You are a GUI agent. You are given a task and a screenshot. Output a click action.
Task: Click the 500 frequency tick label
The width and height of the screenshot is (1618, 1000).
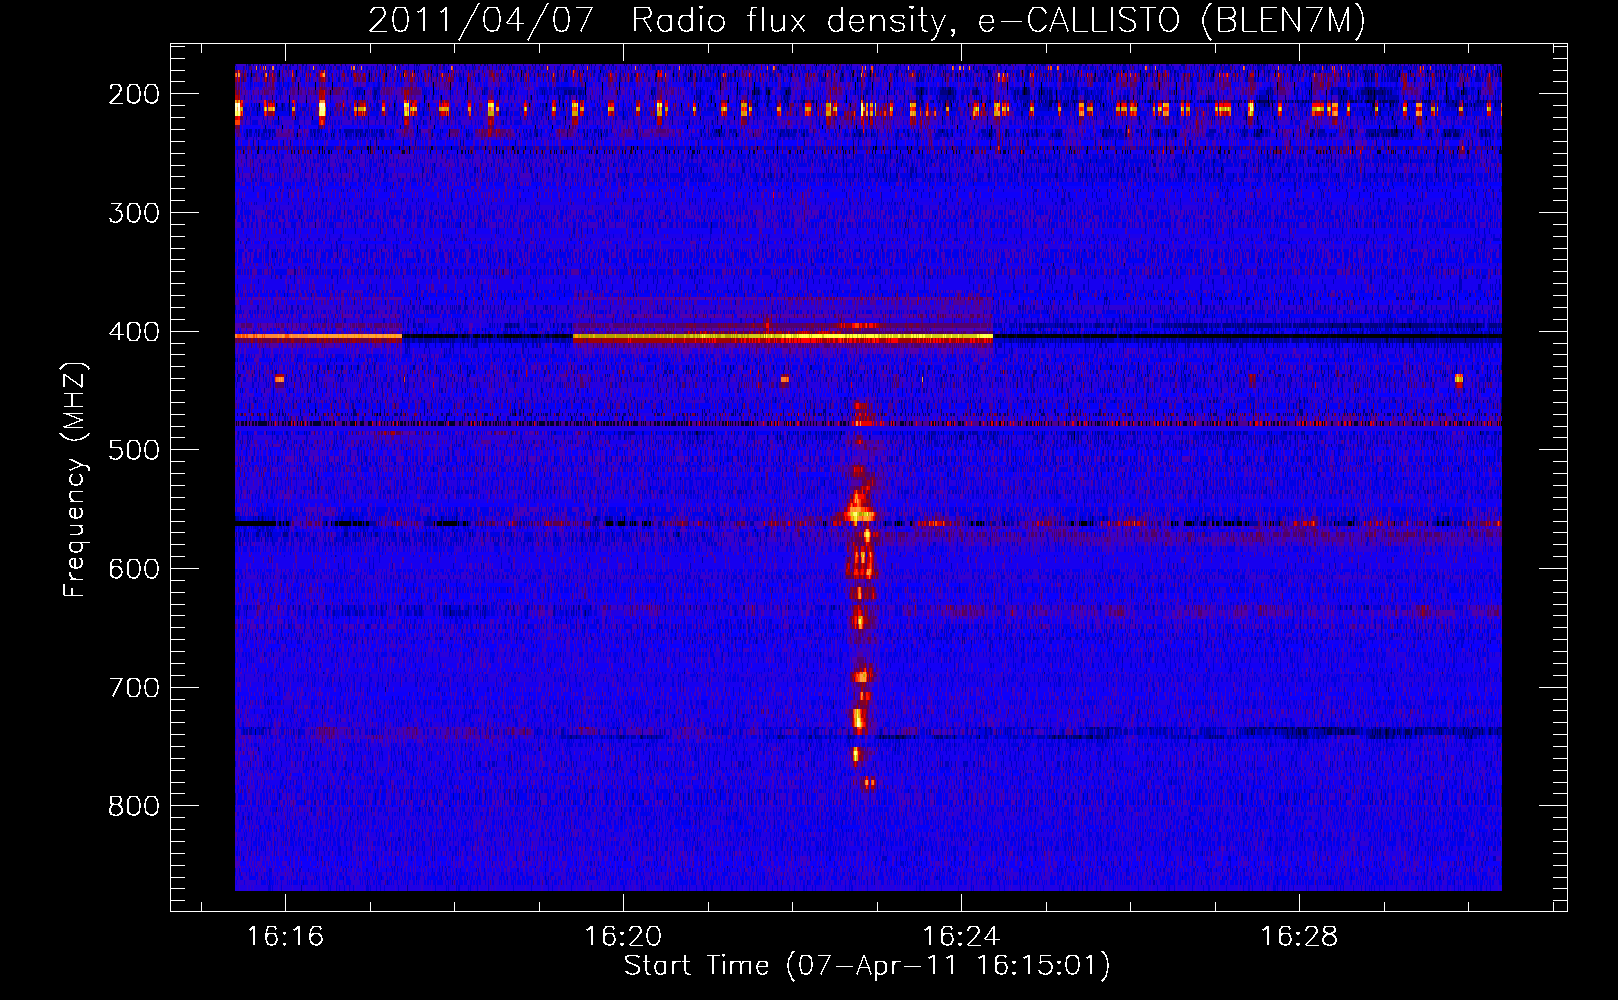(x=134, y=450)
